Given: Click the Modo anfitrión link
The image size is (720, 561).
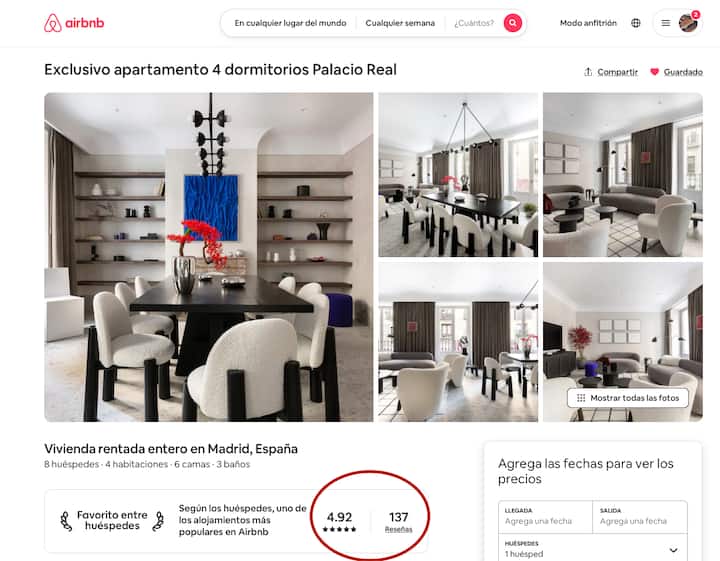Looking at the screenshot, I should pos(588,23).
